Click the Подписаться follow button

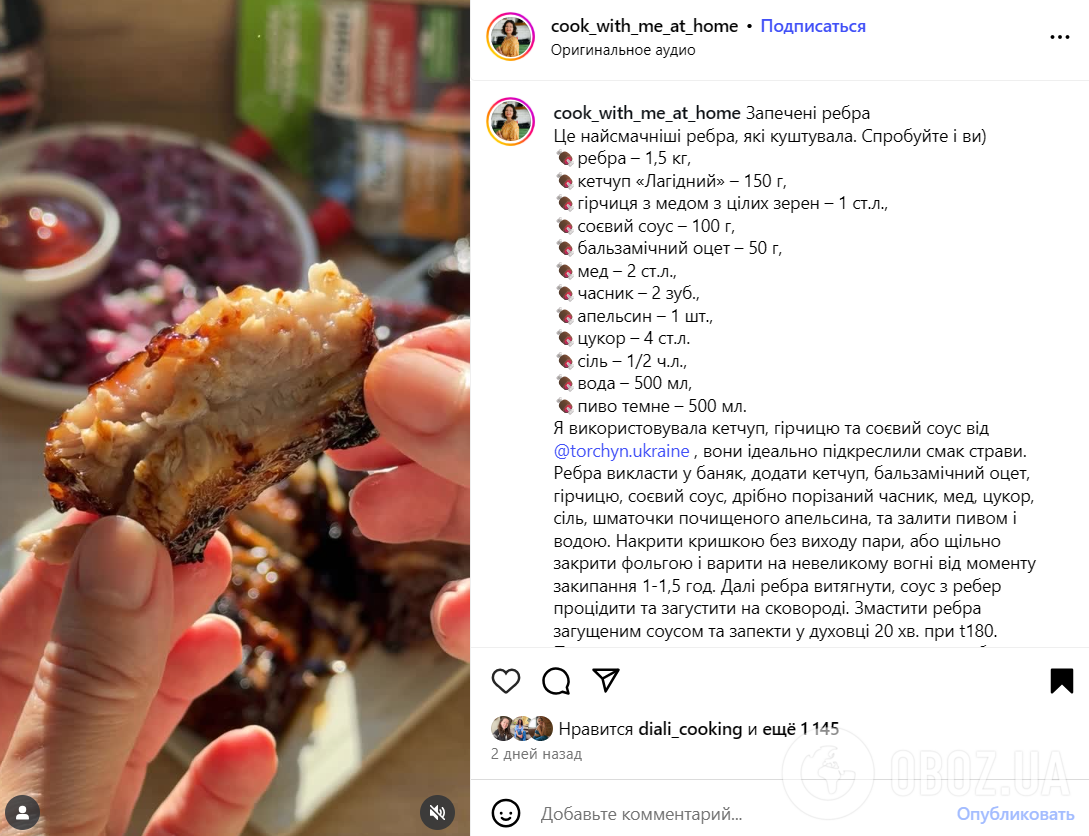813,26
